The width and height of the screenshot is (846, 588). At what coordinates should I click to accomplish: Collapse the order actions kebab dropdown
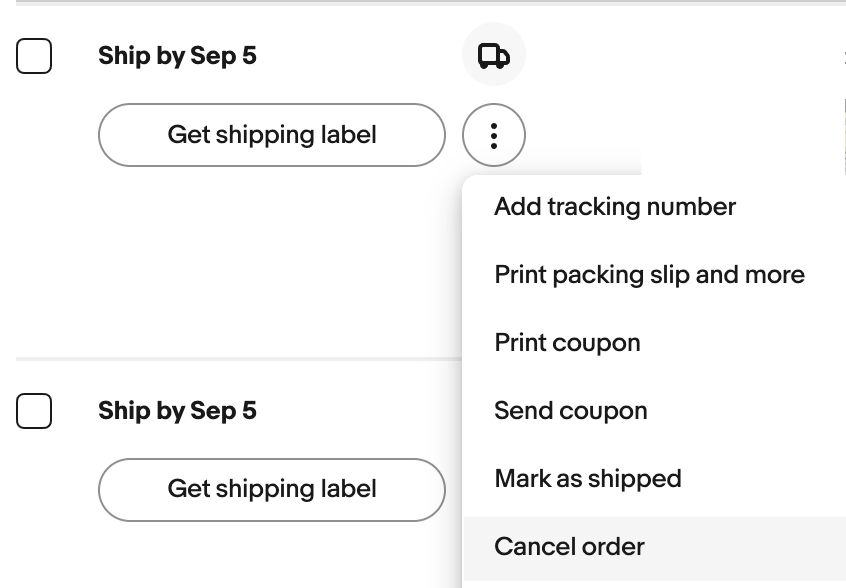(x=494, y=135)
